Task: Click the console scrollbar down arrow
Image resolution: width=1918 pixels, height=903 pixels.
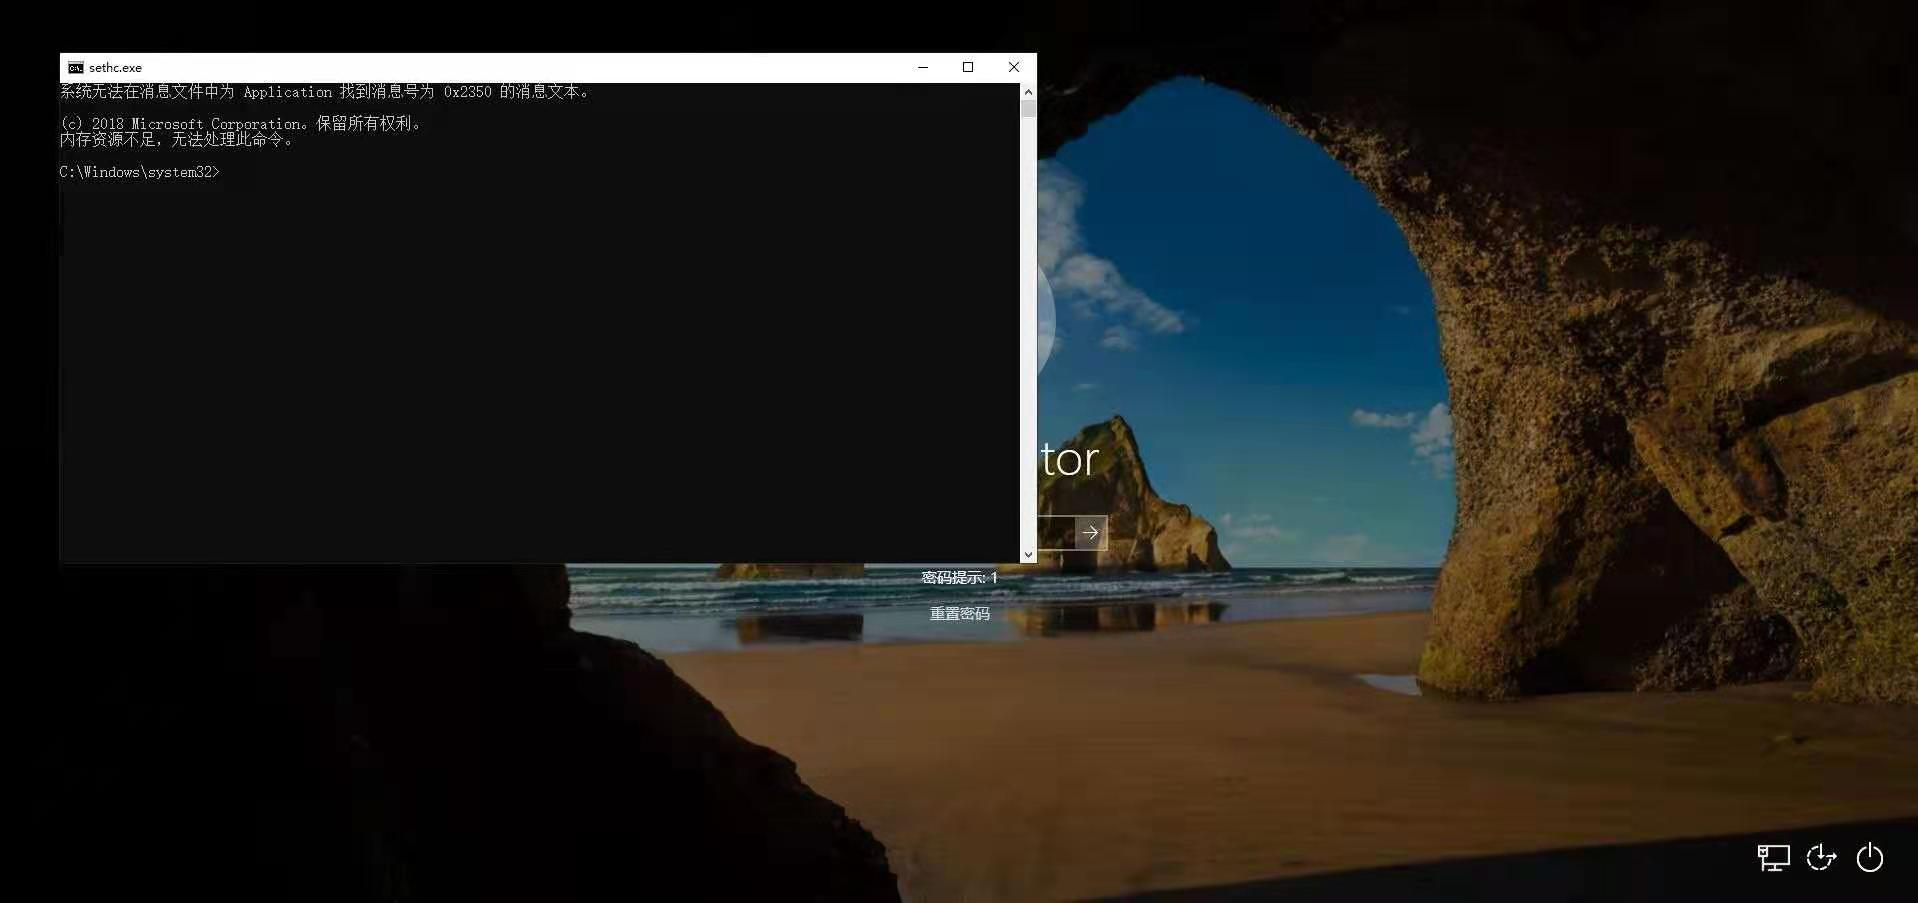Action: (x=1028, y=555)
